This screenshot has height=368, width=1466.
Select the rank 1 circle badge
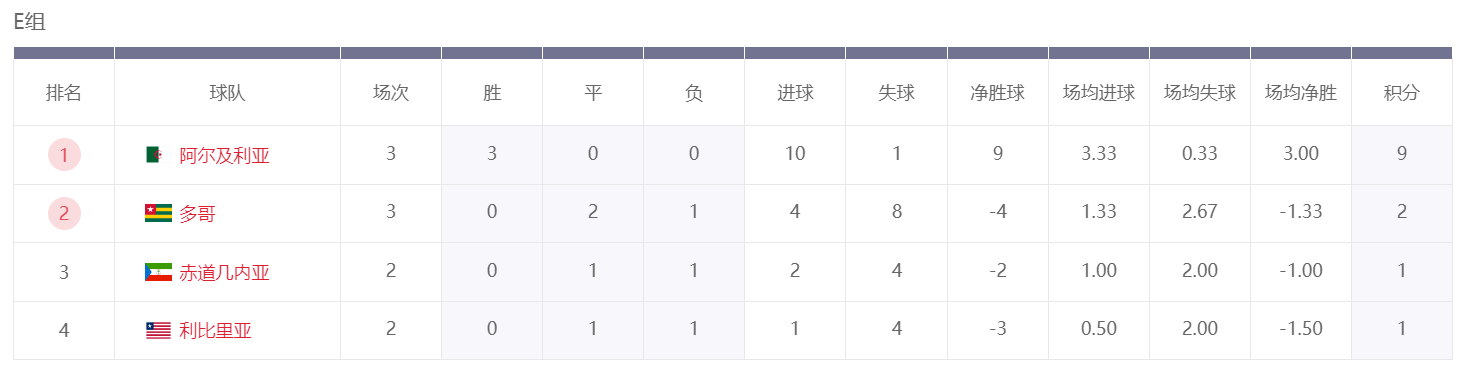coord(64,155)
